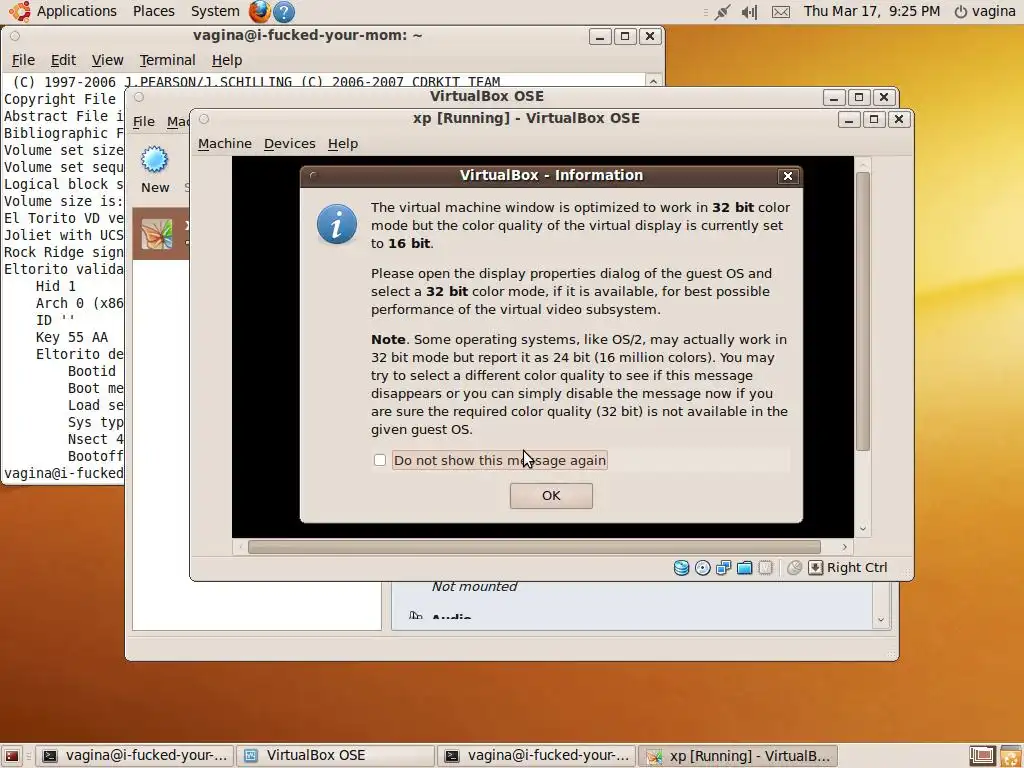Click Show Desktop icon in bottom panel
This screenshot has height=768, width=1024.
(x=12, y=756)
